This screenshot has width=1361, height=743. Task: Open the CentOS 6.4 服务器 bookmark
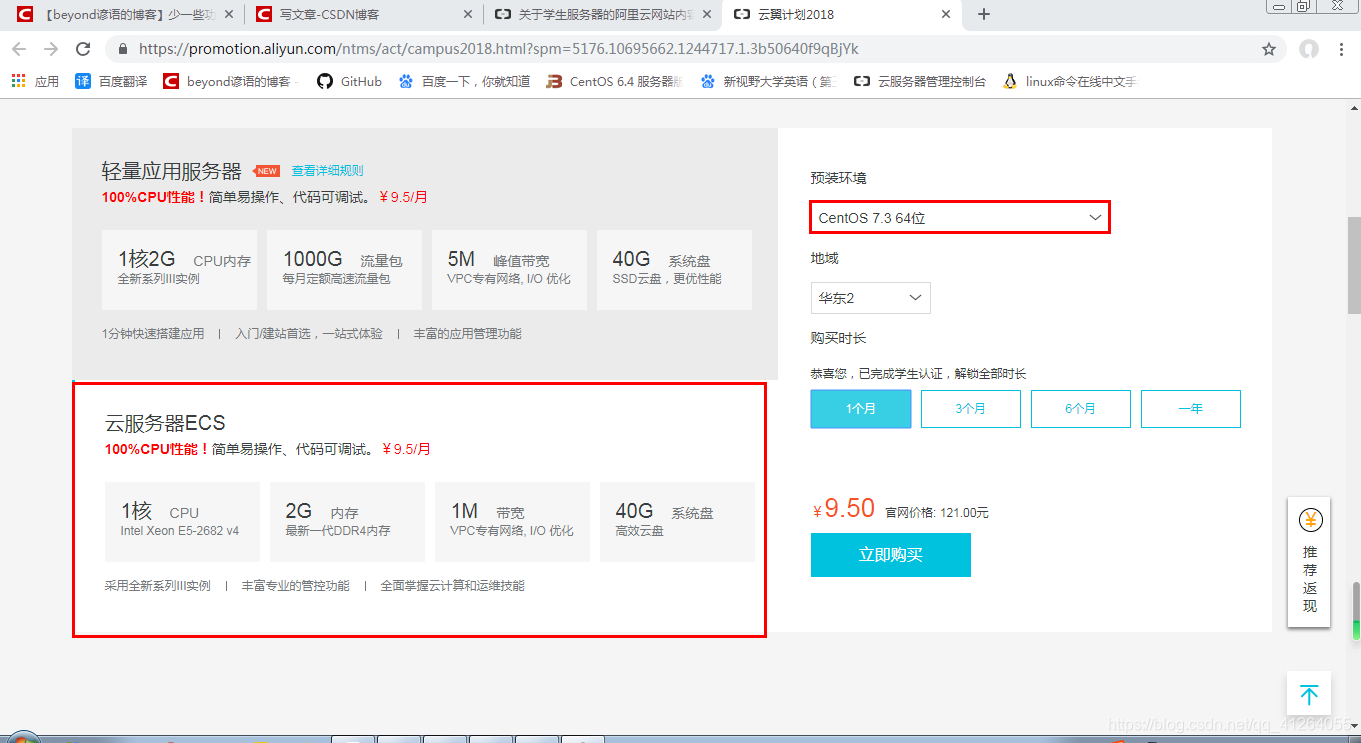(x=614, y=81)
